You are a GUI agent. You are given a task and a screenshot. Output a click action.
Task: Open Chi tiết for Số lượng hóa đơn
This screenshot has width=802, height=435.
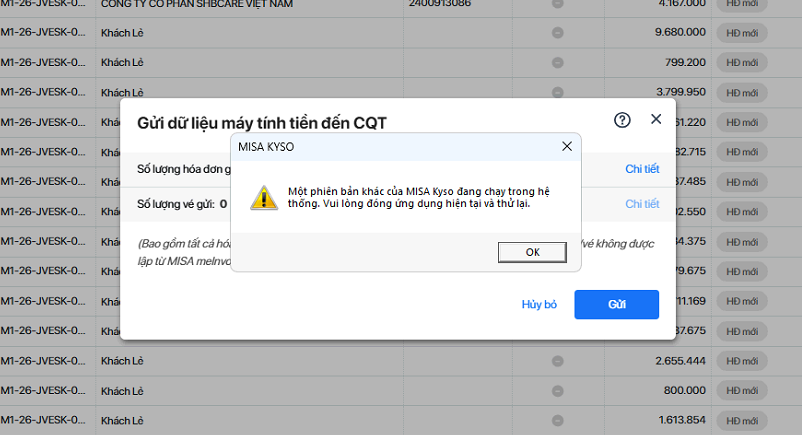pos(642,169)
